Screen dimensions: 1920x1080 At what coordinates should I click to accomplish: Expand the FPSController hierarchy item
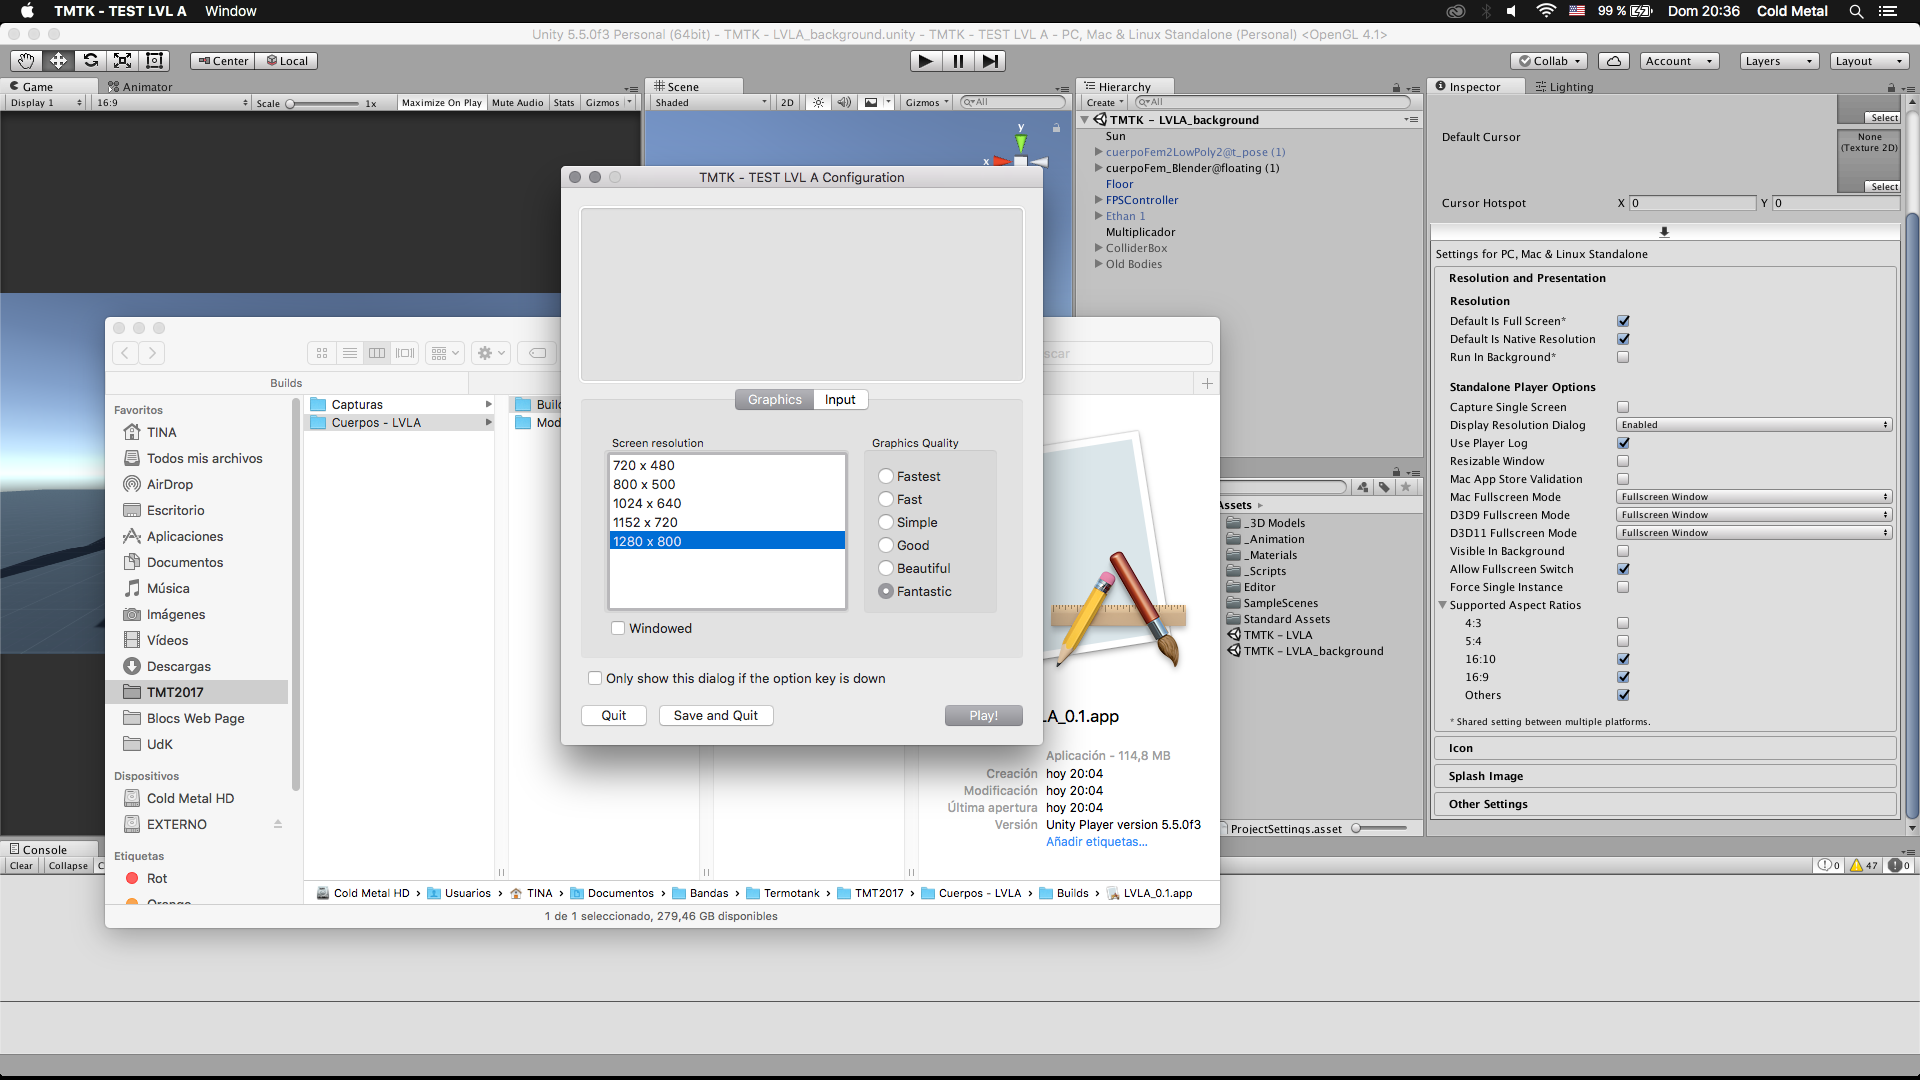(1098, 200)
